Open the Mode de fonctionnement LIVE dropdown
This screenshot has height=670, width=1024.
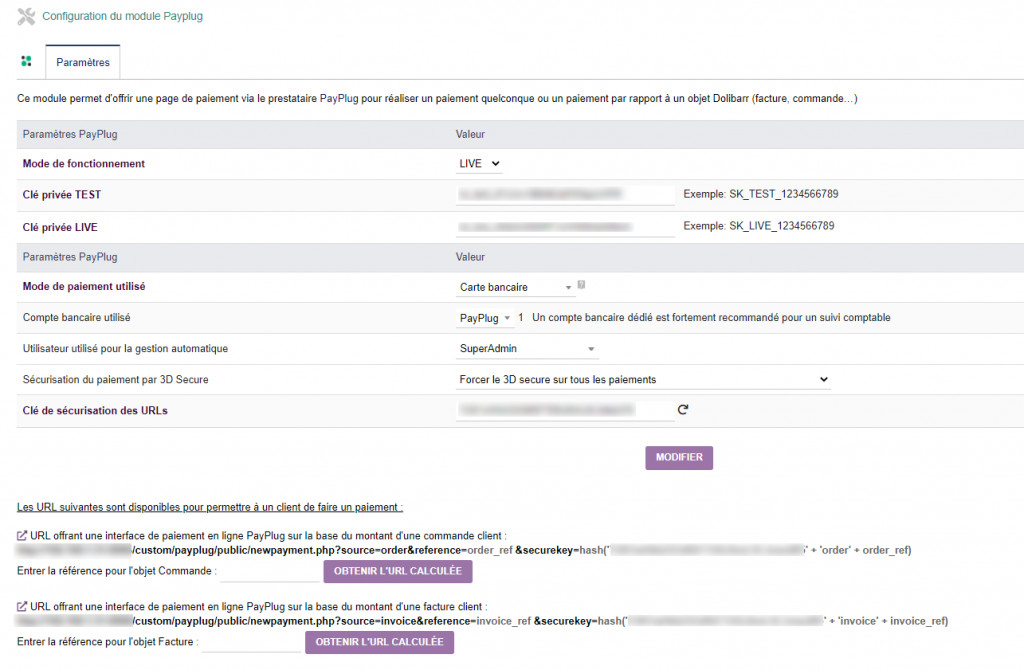pyautogui.click(x=479, y=164)
